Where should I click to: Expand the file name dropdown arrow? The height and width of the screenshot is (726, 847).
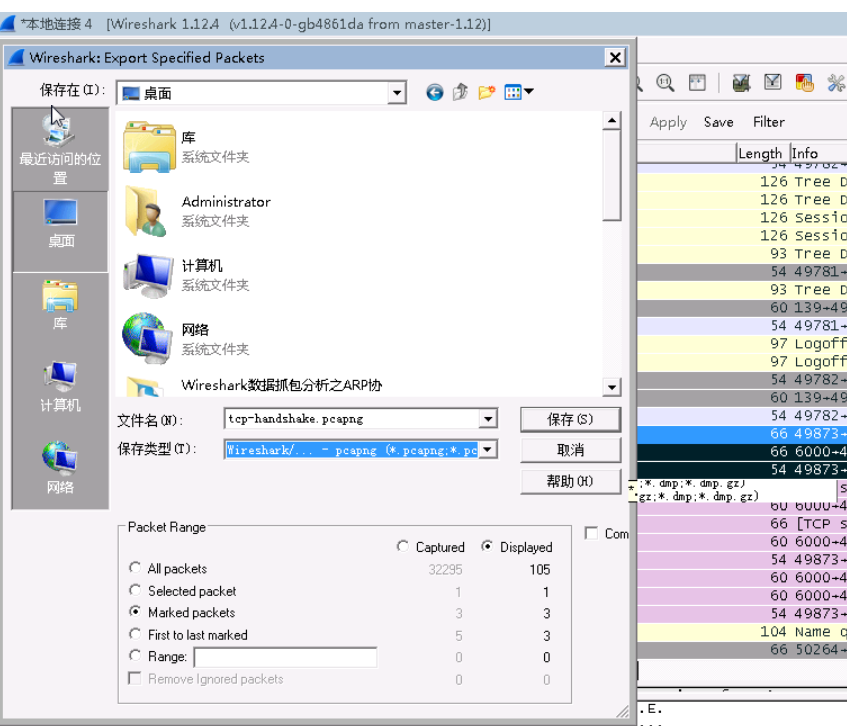coord(488,419)
